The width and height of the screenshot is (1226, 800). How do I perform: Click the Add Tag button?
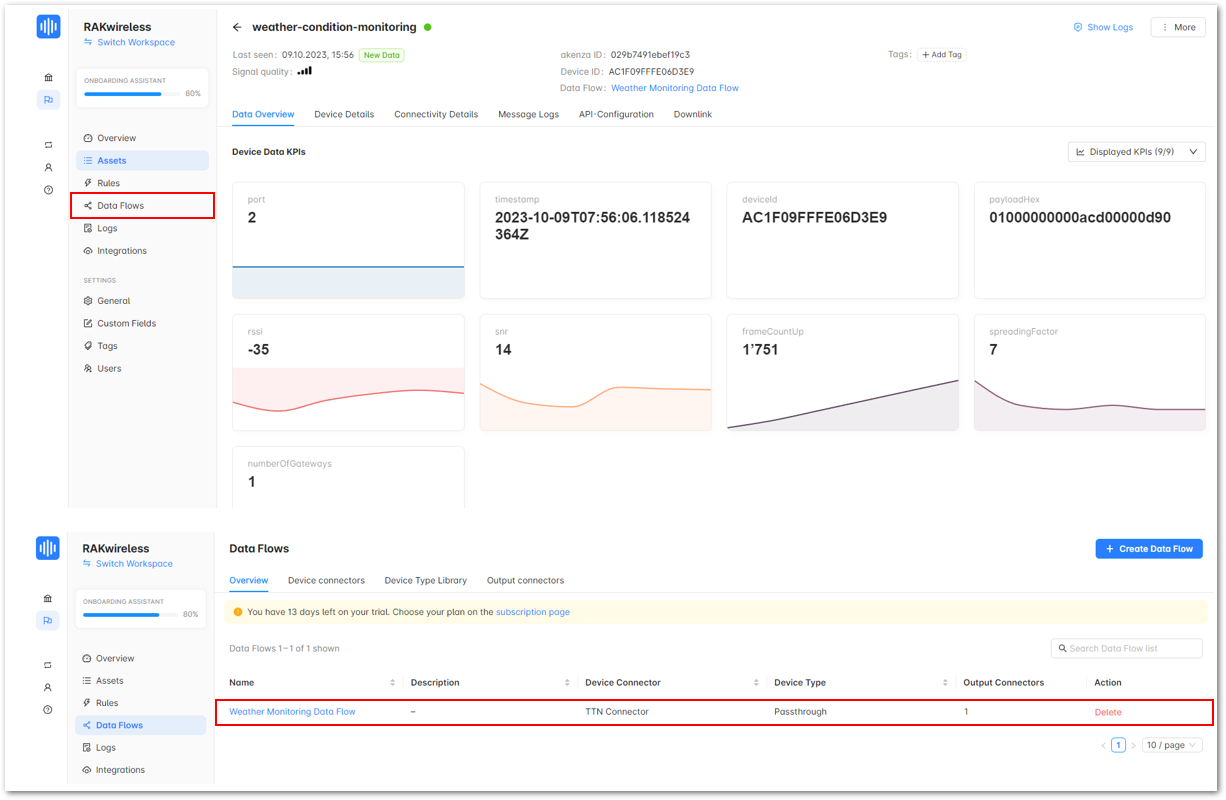[x=942, y=54]
